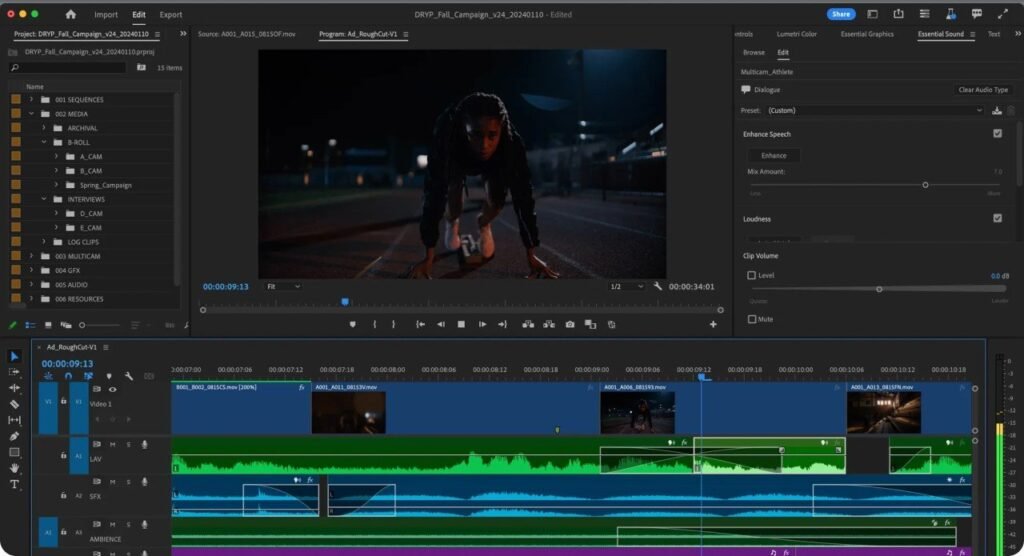Expand the ARCHIVAL bin
This screenshot has width=1024, height=556.
pyautogui.click(x=44, y=128)
